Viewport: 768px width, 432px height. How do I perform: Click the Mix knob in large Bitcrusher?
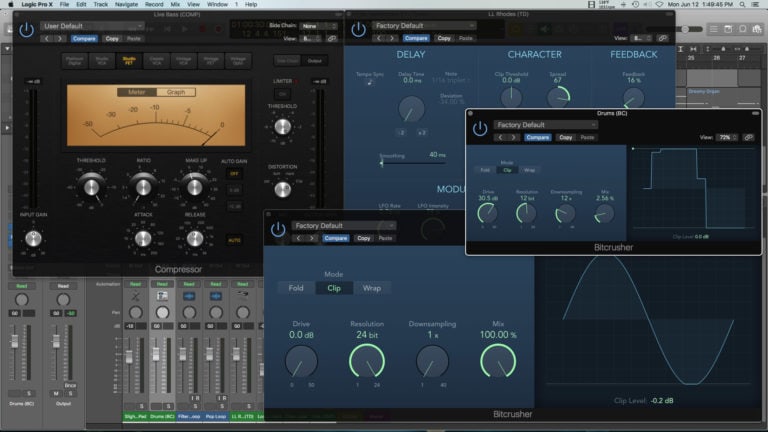(x=498, y=361)
